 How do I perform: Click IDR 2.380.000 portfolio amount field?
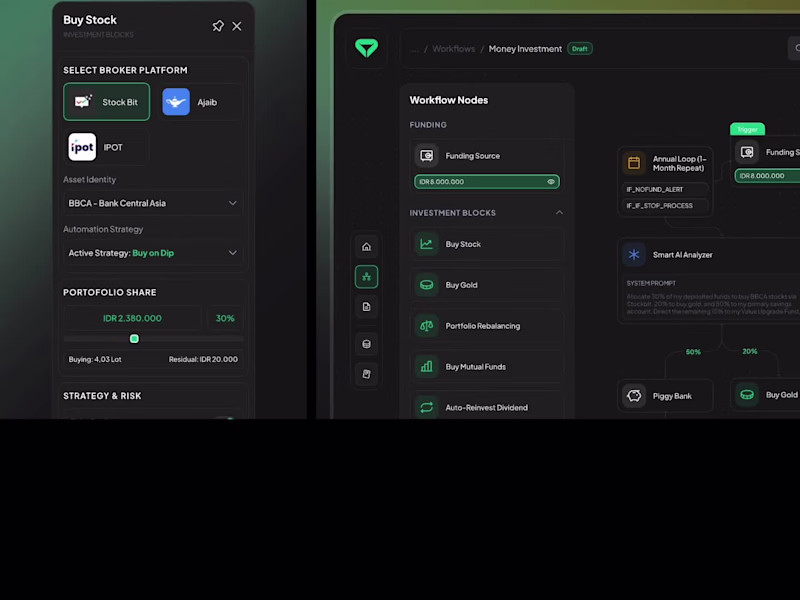[x=132, y=318]
